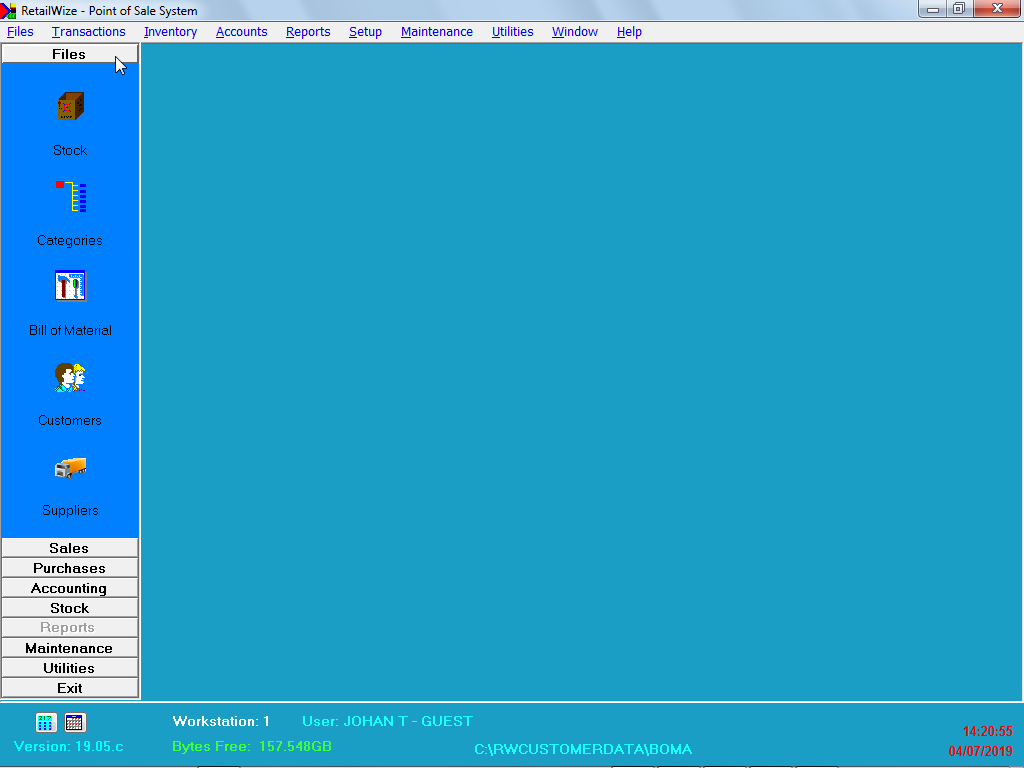Open the Suppliers truck icon
The image size is (1024, 768).
click(70, 467)
